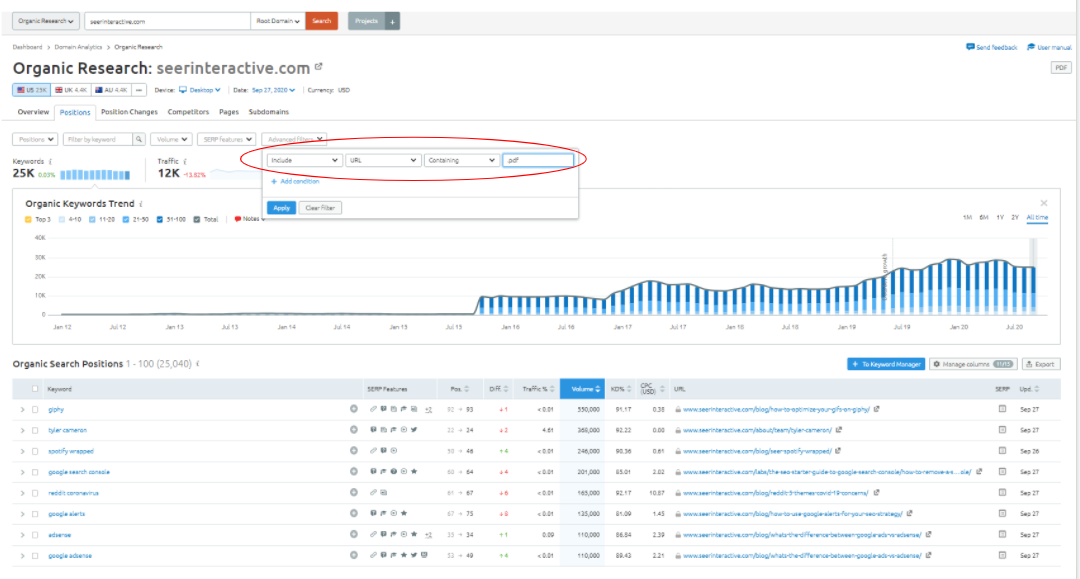The image size is (1080, 579).
Task: Check the select-all checkbox in Keyword header
Action: (x=35, y=389)
